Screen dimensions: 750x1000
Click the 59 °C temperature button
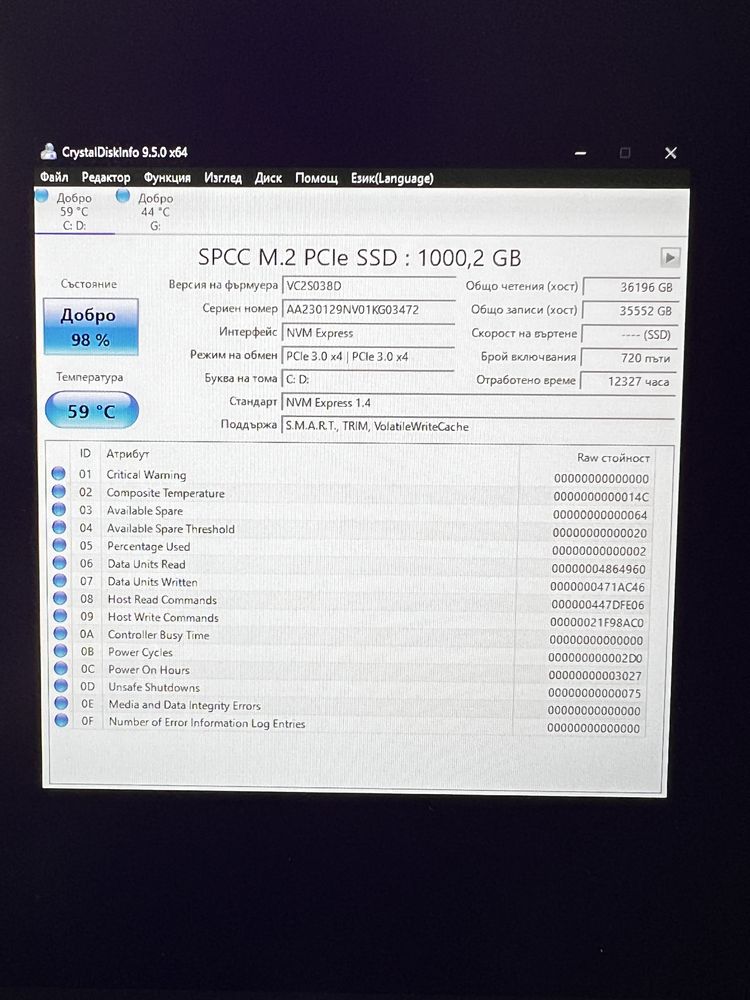(x=92, y=410)
